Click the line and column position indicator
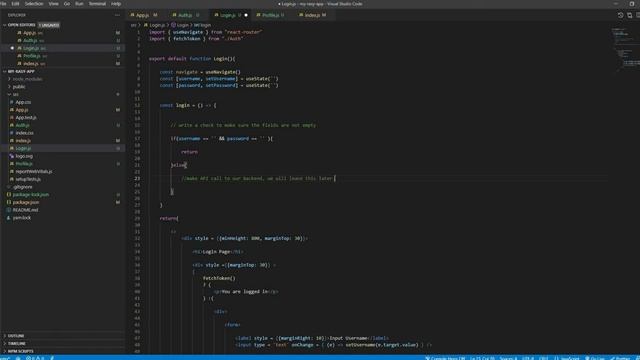 click(x=482, y=358)
